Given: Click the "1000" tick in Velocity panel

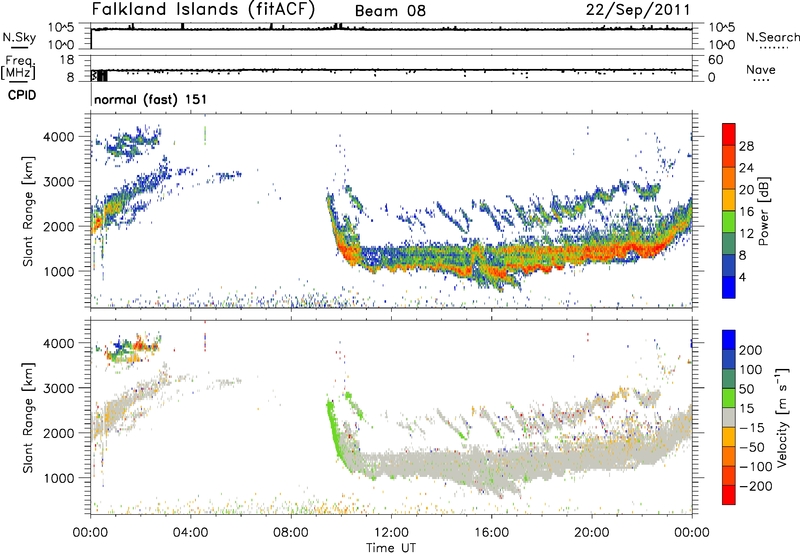Looking at the screenshot, I should click(x=58, y=478).
